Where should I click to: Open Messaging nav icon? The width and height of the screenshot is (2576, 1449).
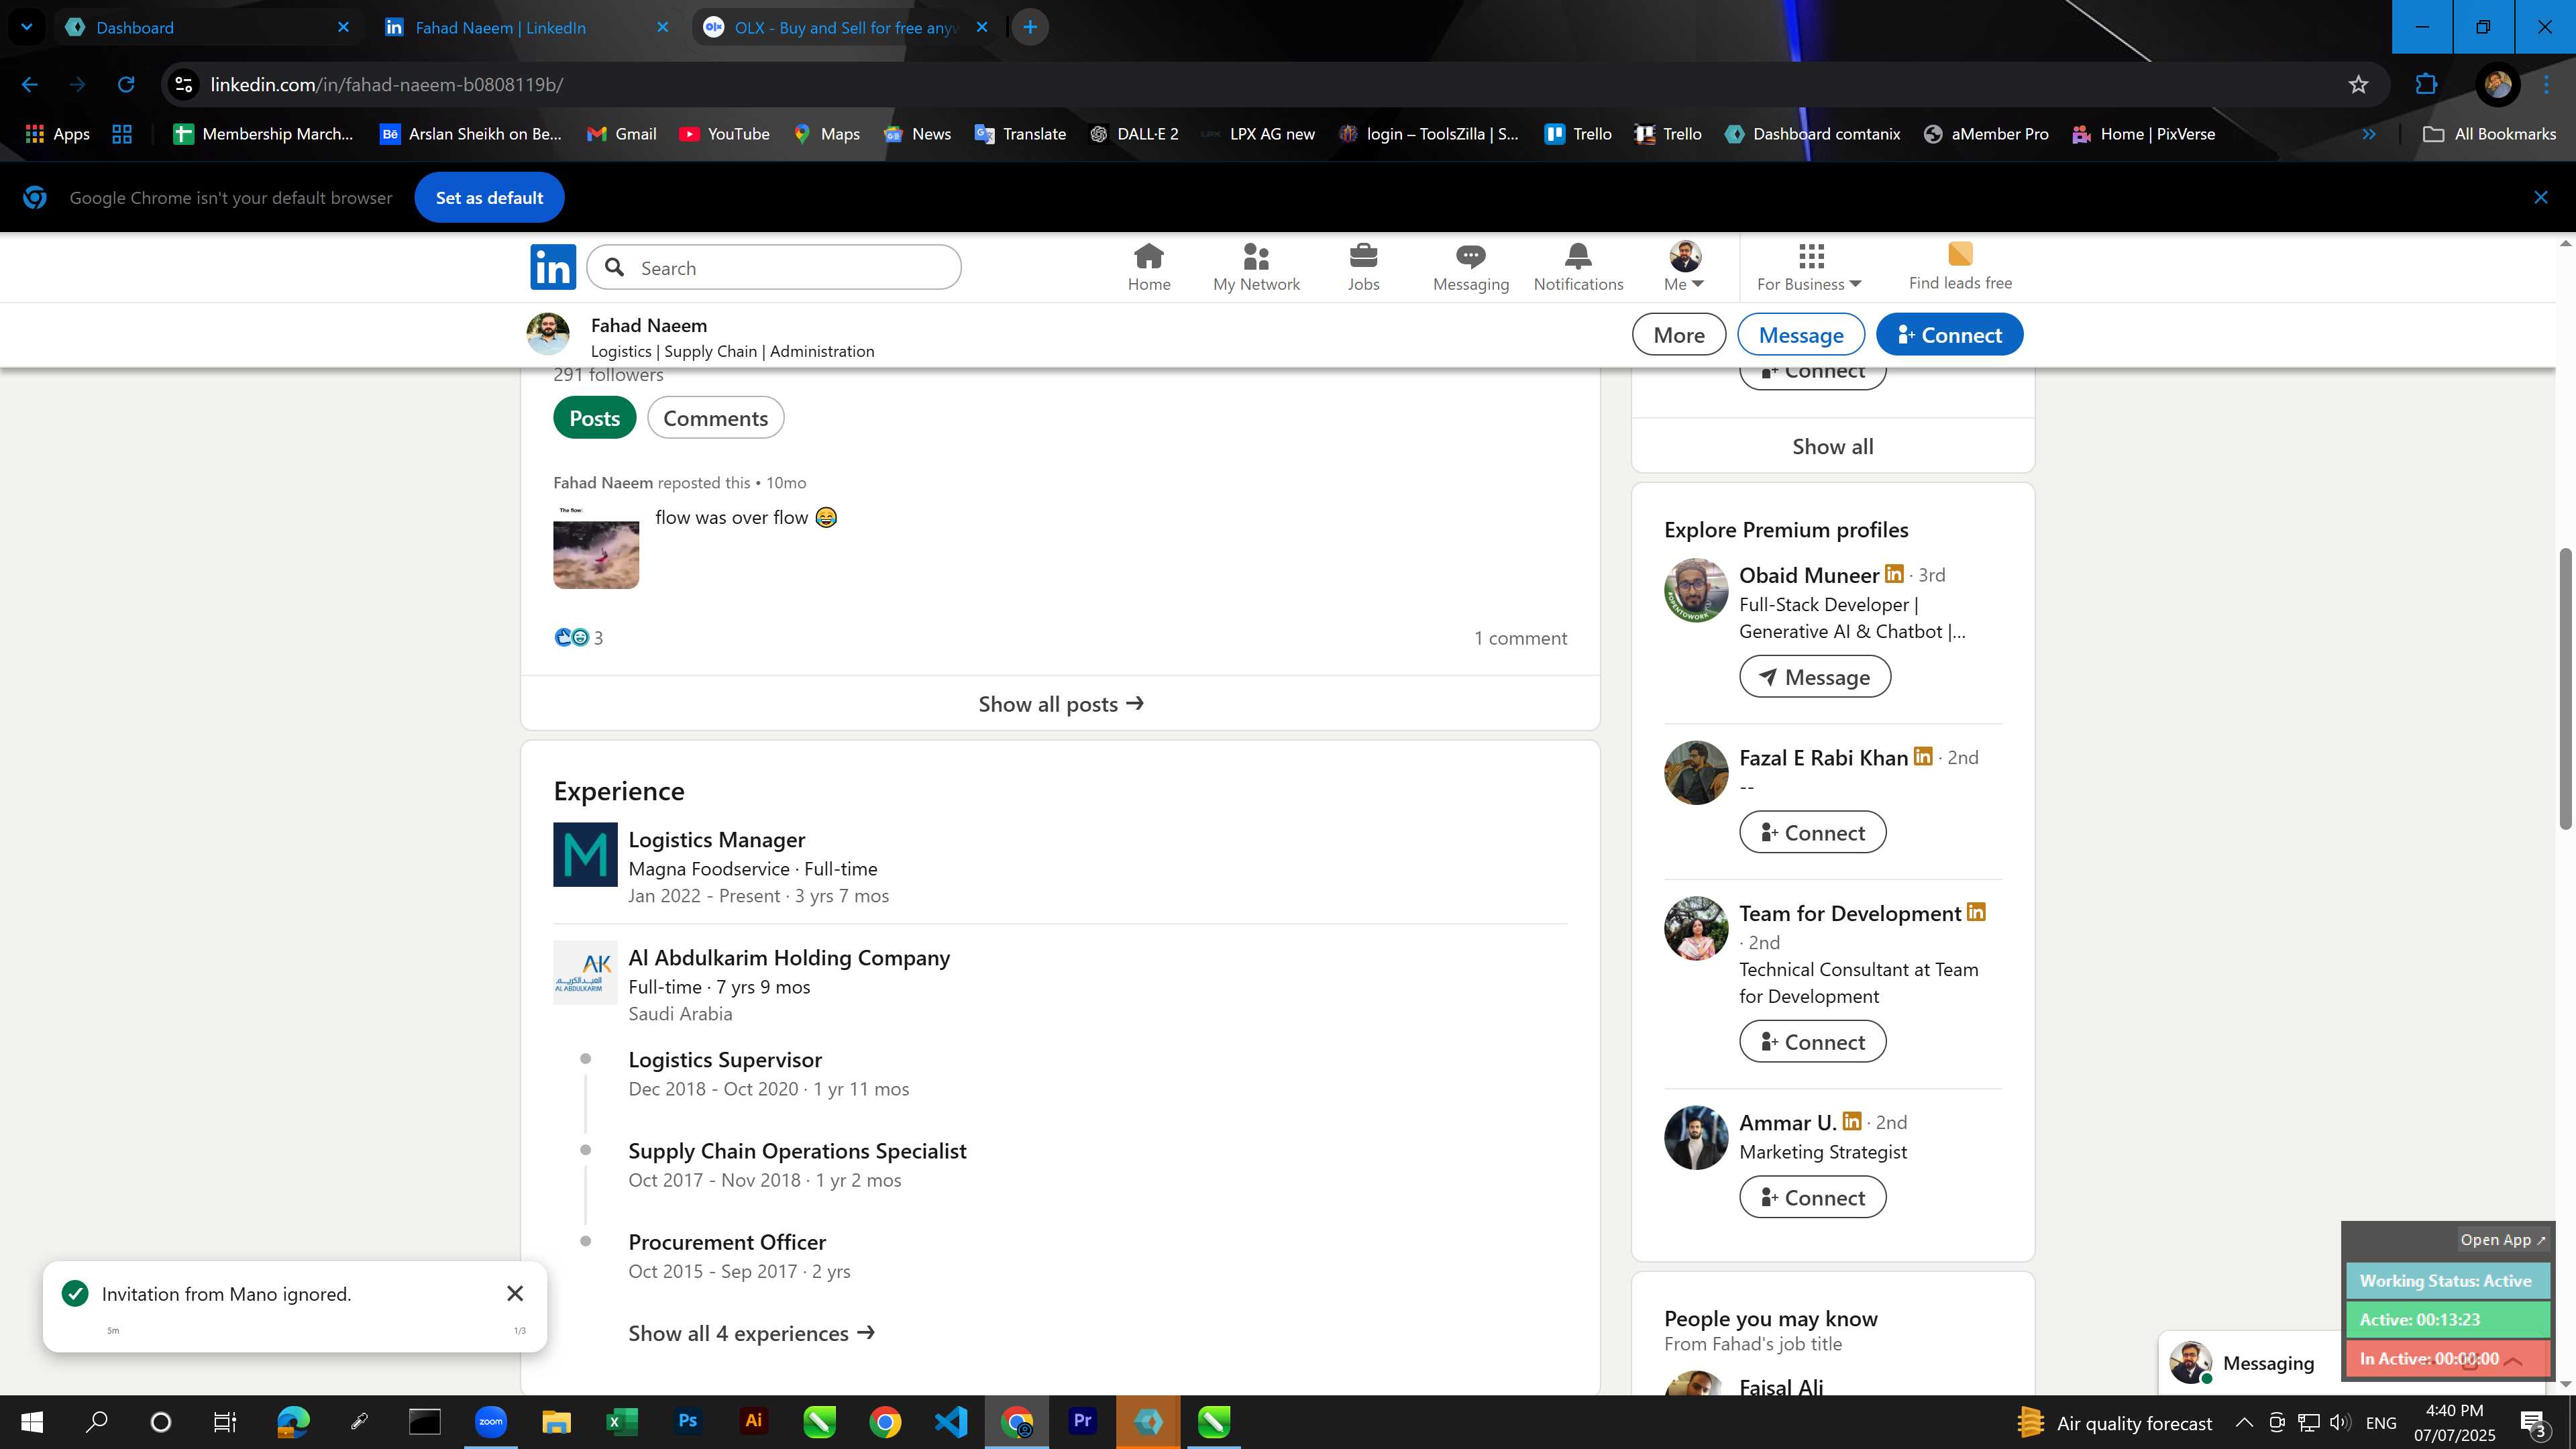[1470, 267]
